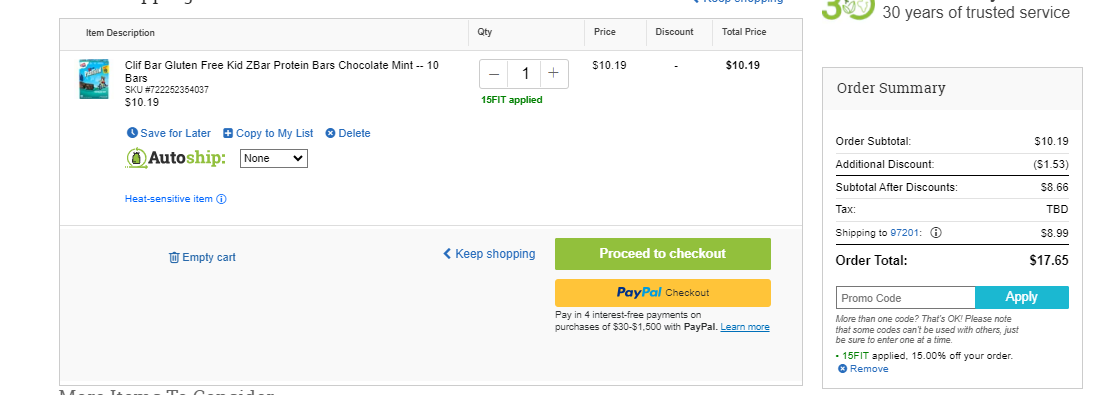1108x395 pixels.
Task: Click into the Promo Code input field
Action: click(906, 297)
